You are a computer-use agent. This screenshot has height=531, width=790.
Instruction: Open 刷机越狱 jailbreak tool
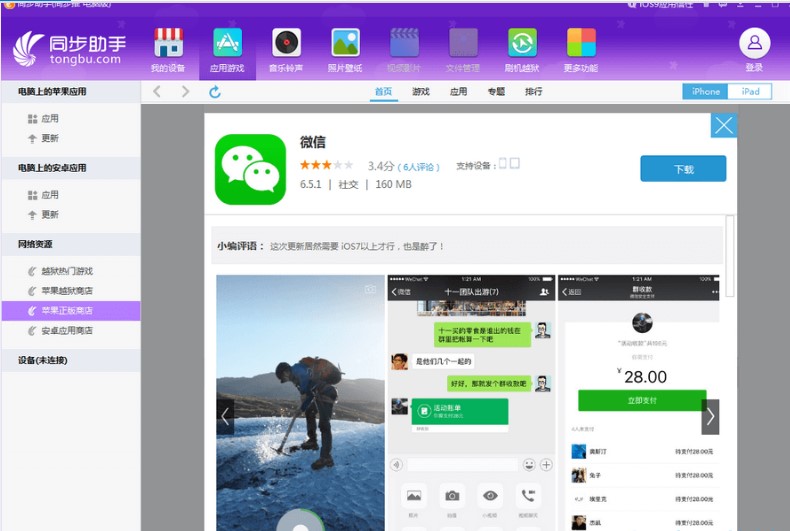click(522, 50)
